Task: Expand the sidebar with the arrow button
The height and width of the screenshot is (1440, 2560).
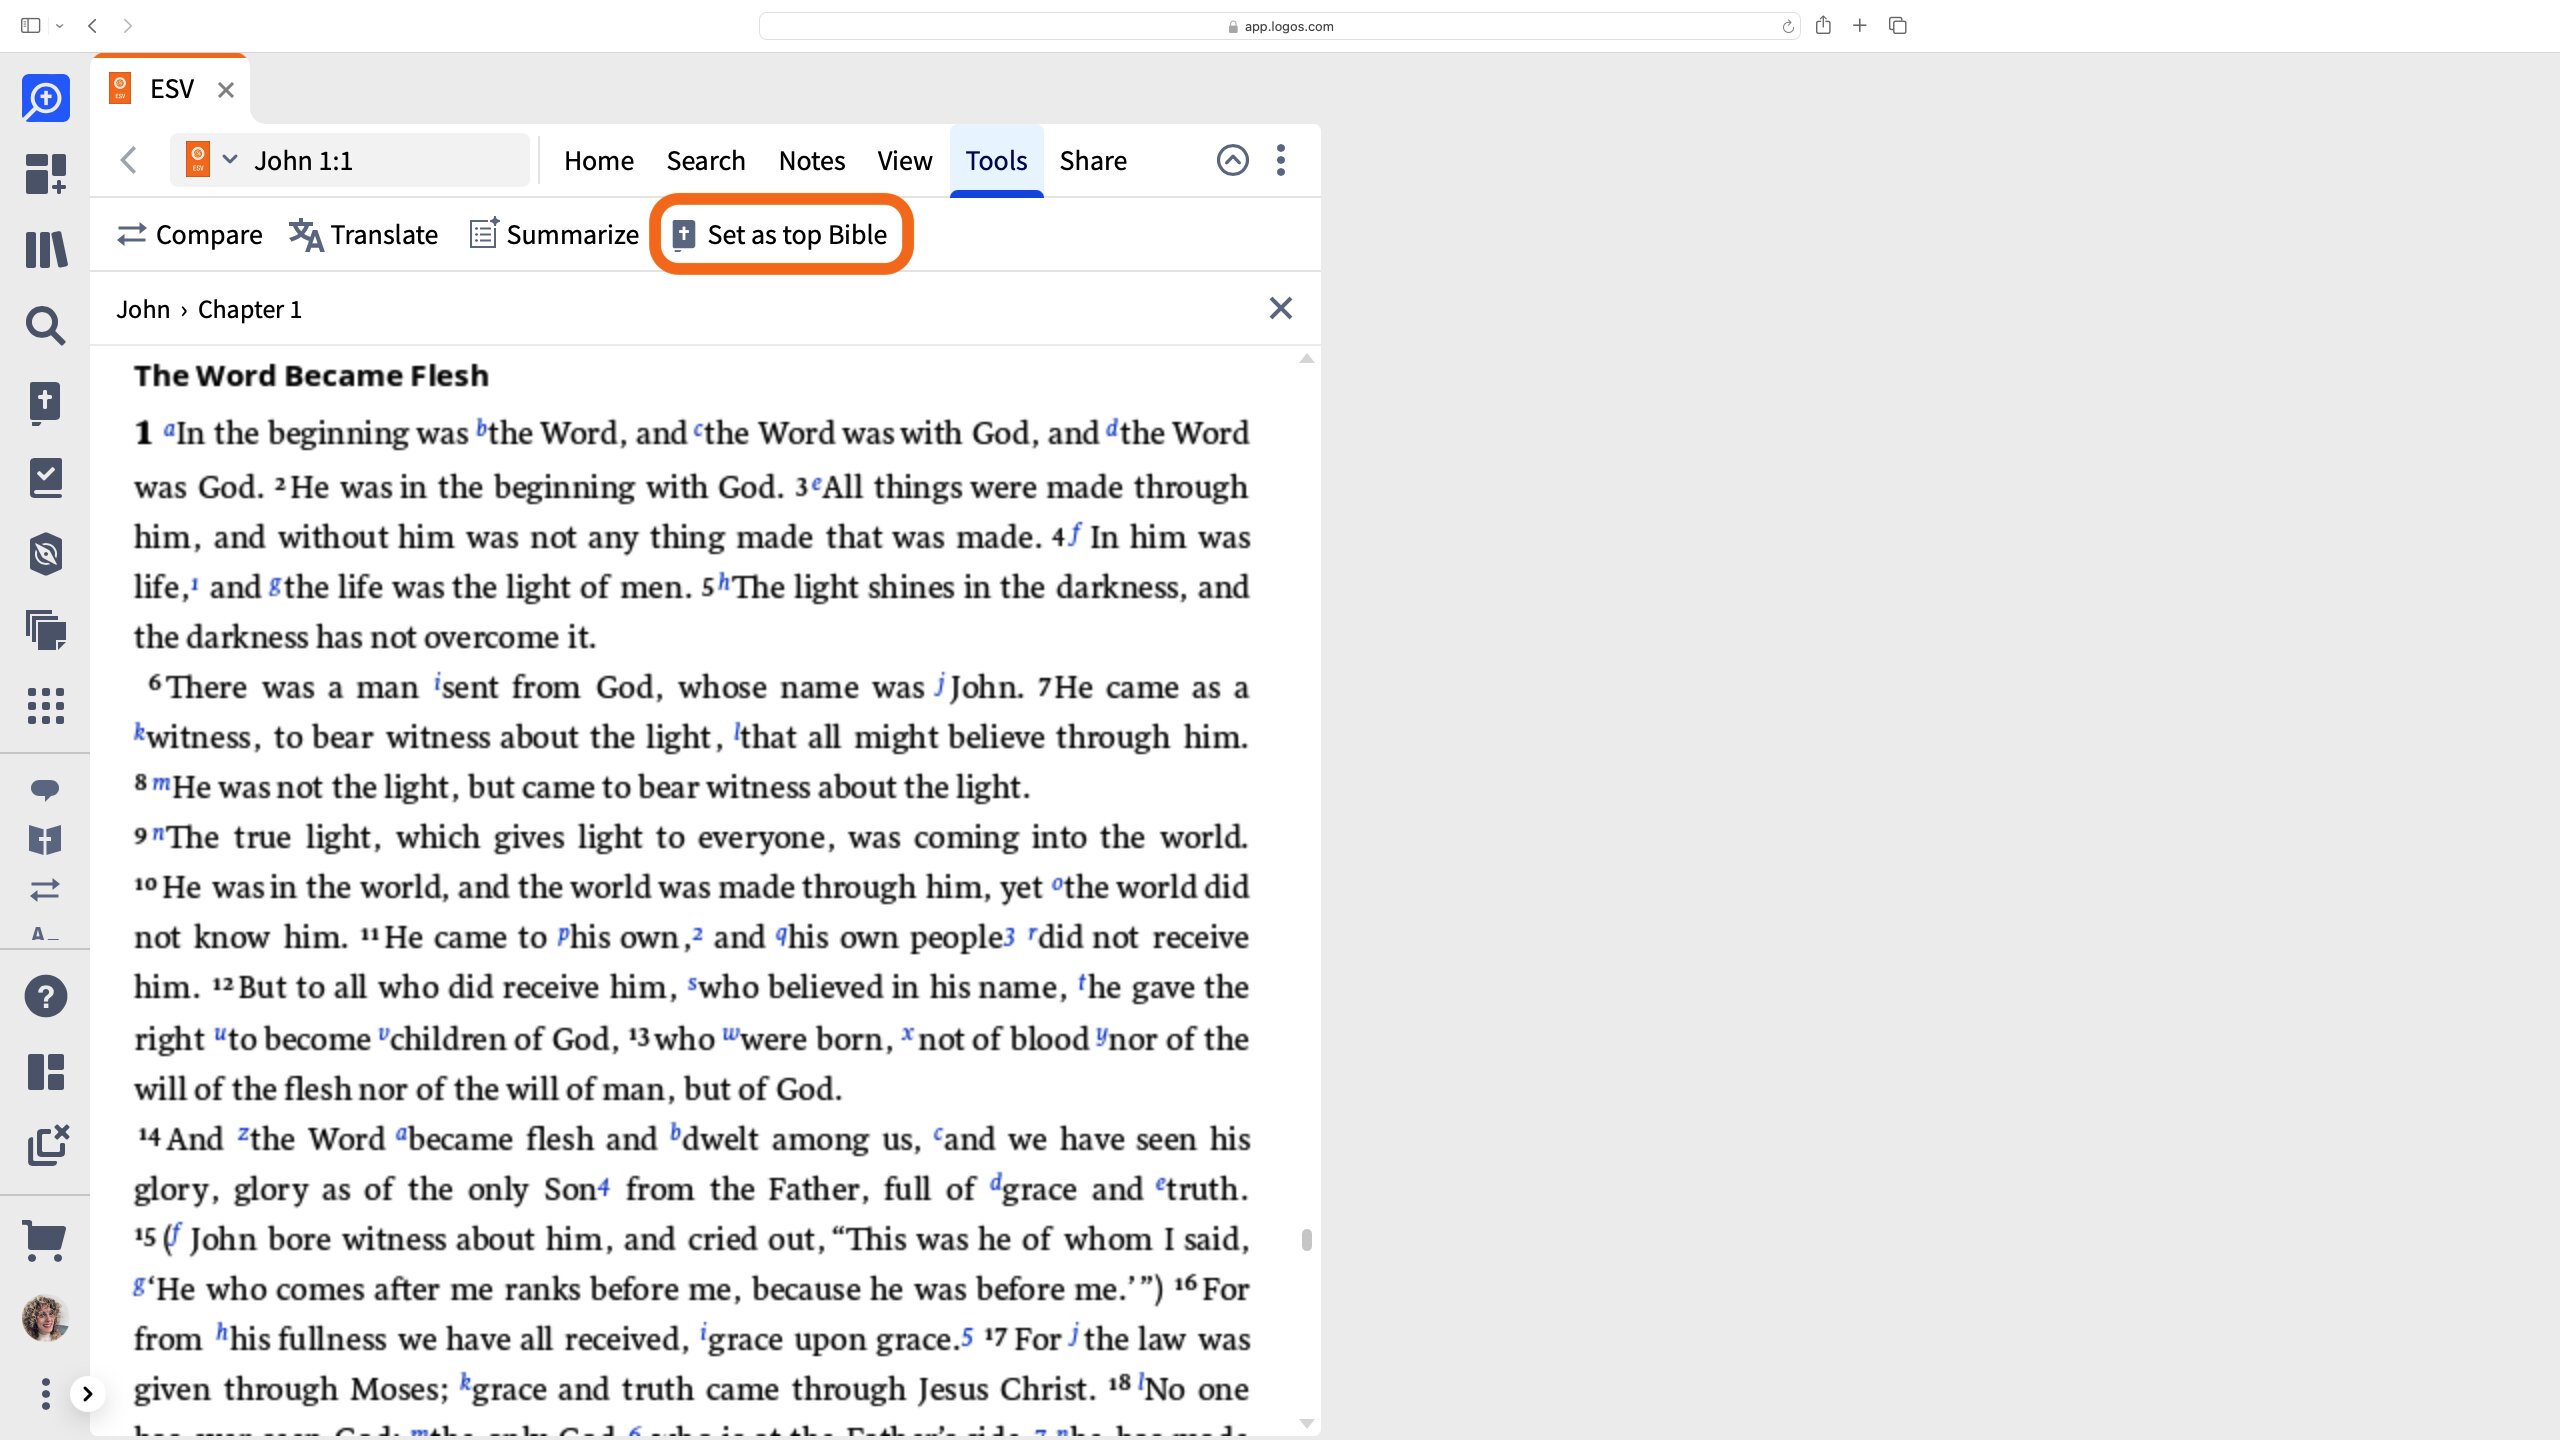Action: pos(88,1394)
